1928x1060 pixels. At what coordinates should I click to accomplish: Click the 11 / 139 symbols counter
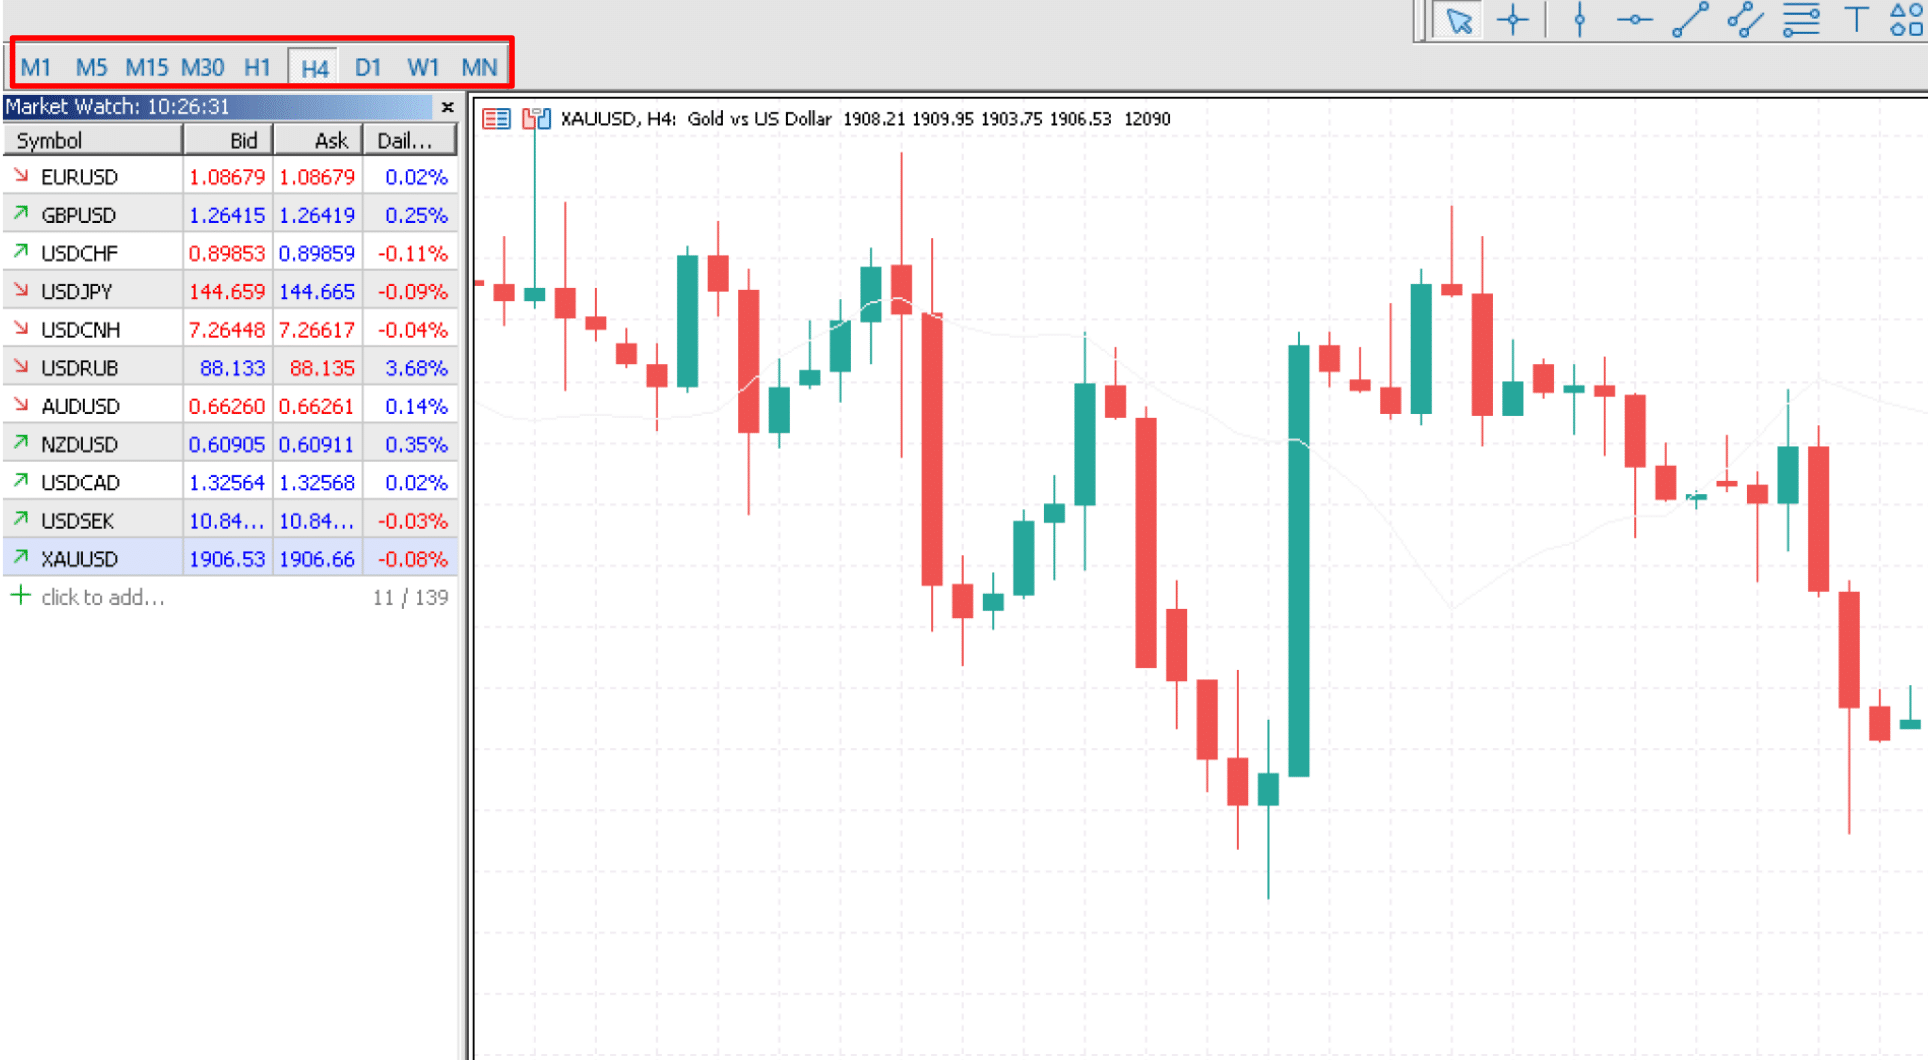coord(410,597)
